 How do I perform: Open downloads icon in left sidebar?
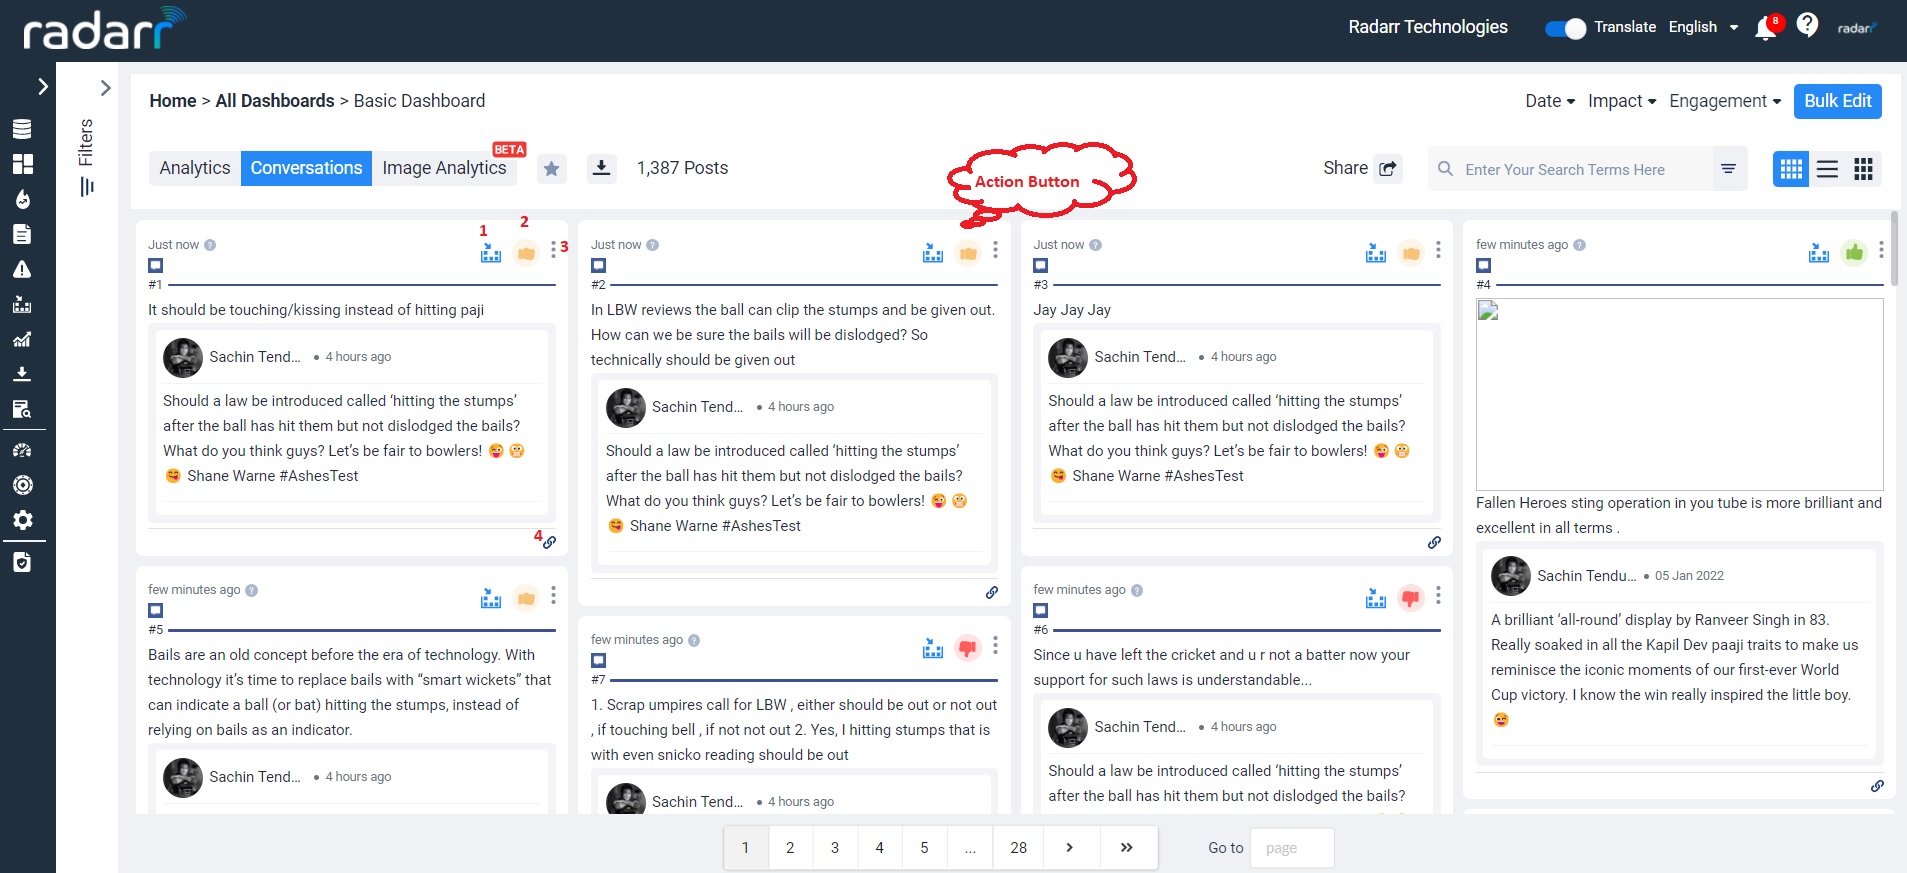pos(22,374)
